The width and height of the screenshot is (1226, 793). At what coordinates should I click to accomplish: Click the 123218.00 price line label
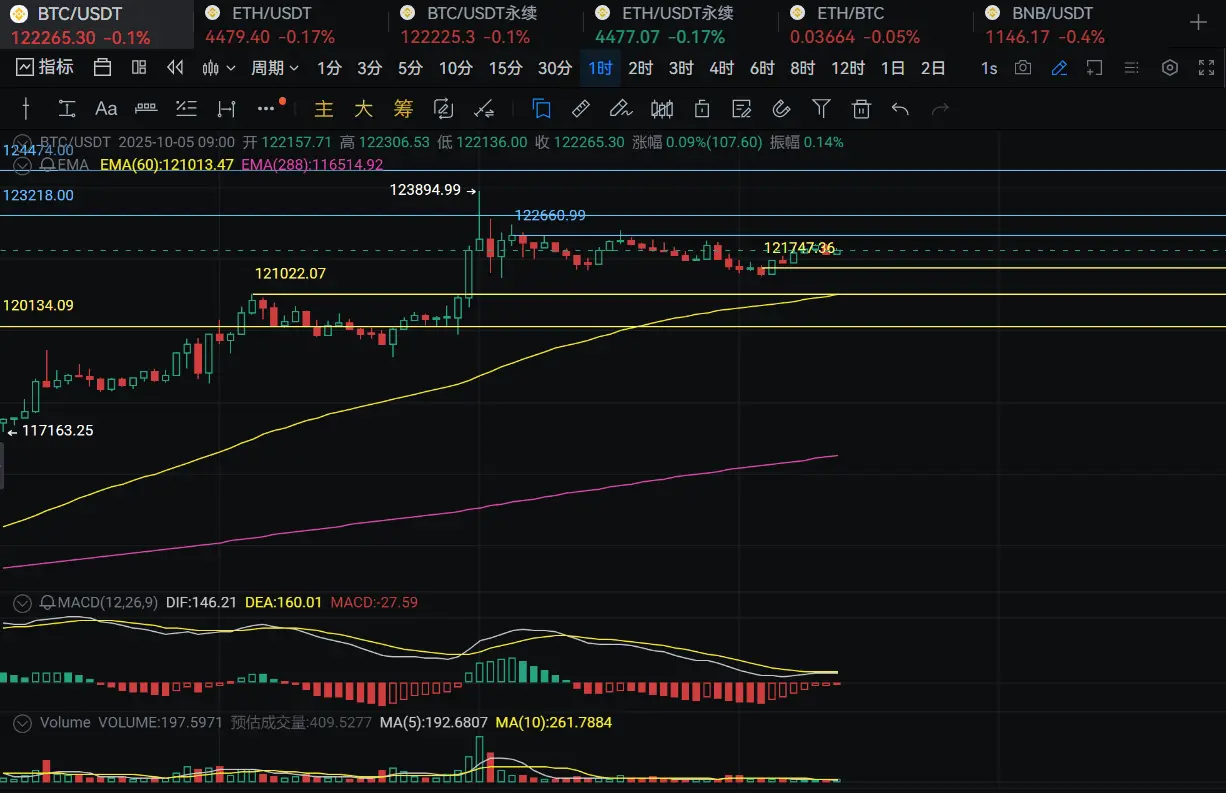point(38,195)
